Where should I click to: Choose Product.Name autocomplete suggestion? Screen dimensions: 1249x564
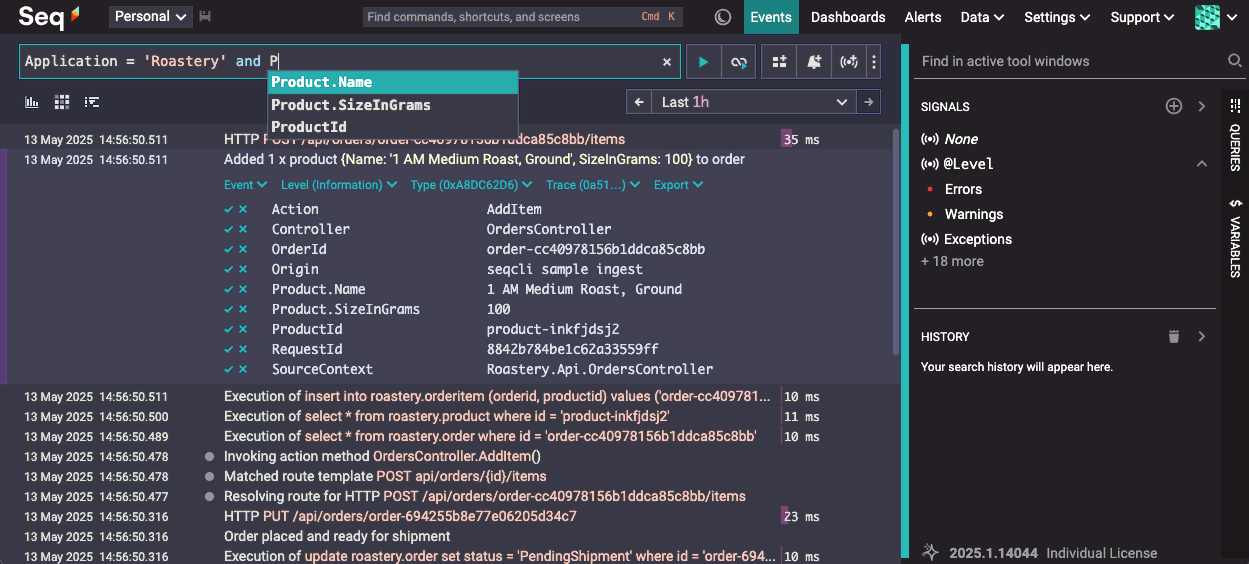pos(393,82)
